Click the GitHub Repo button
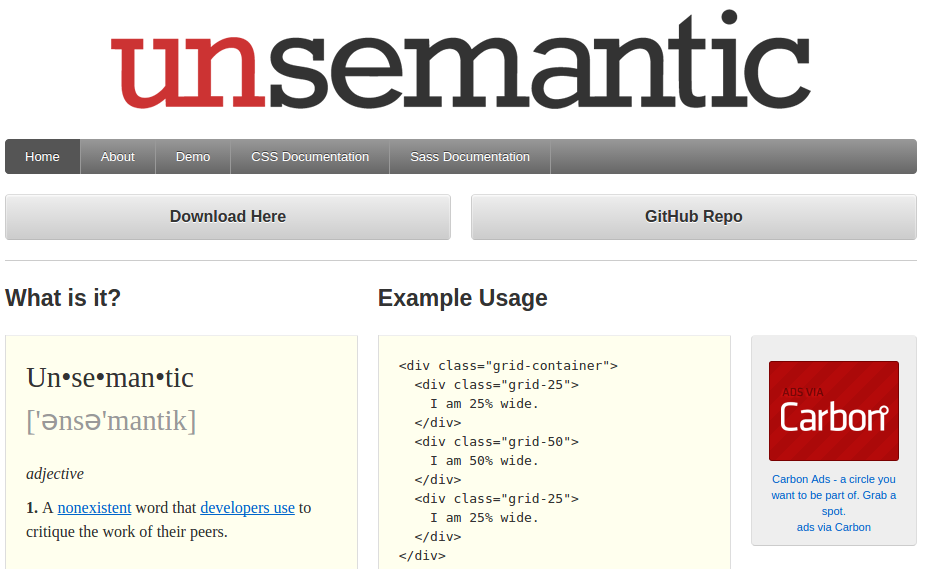Screen dimensions: 925x569 [x=693, y=217]
